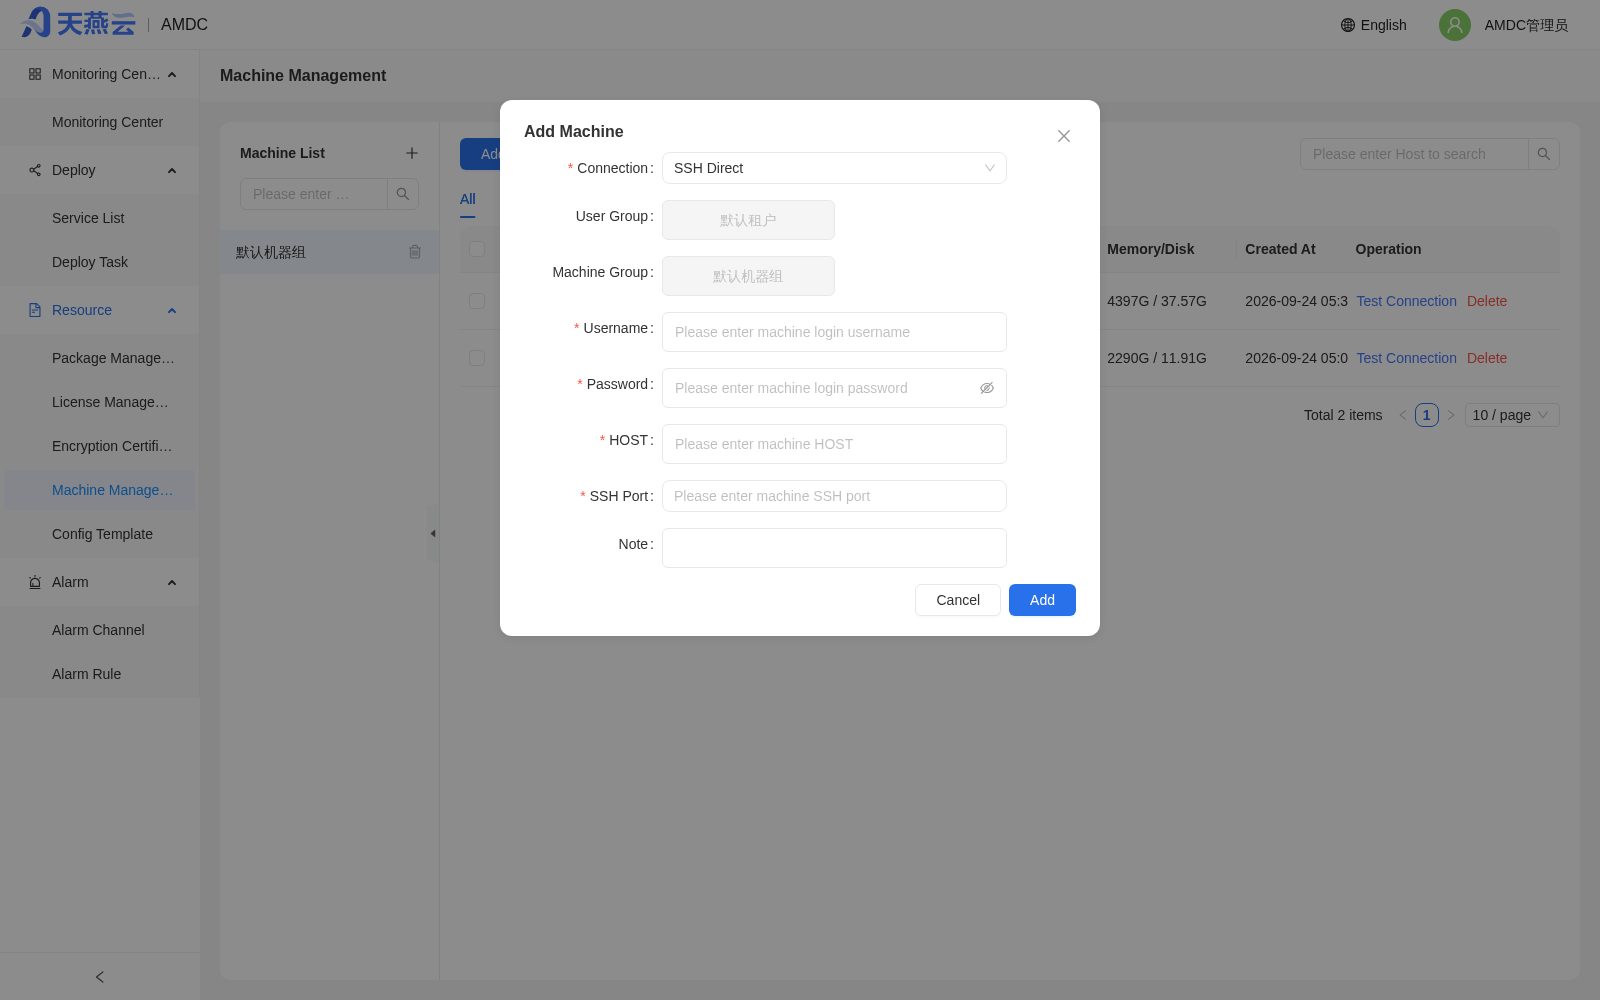Screen dimensions: 1600x1000
Task: Focus the HOST input field
Action: click(x=834, y=444)
